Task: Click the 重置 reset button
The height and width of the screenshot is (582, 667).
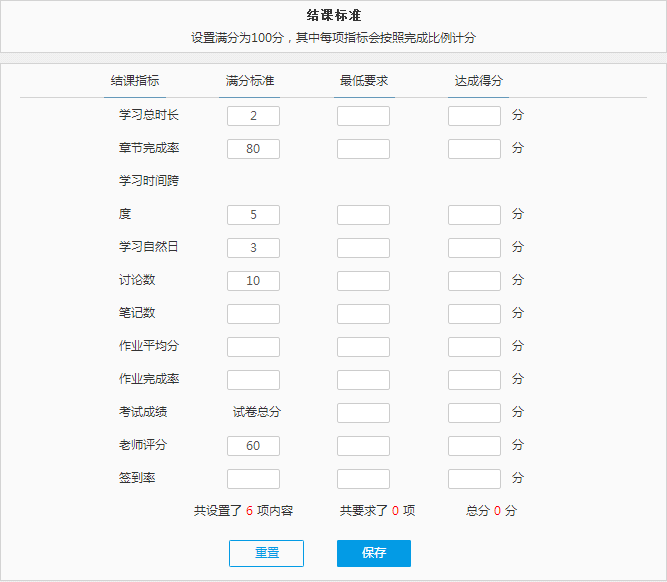Action: coord(266,553)
